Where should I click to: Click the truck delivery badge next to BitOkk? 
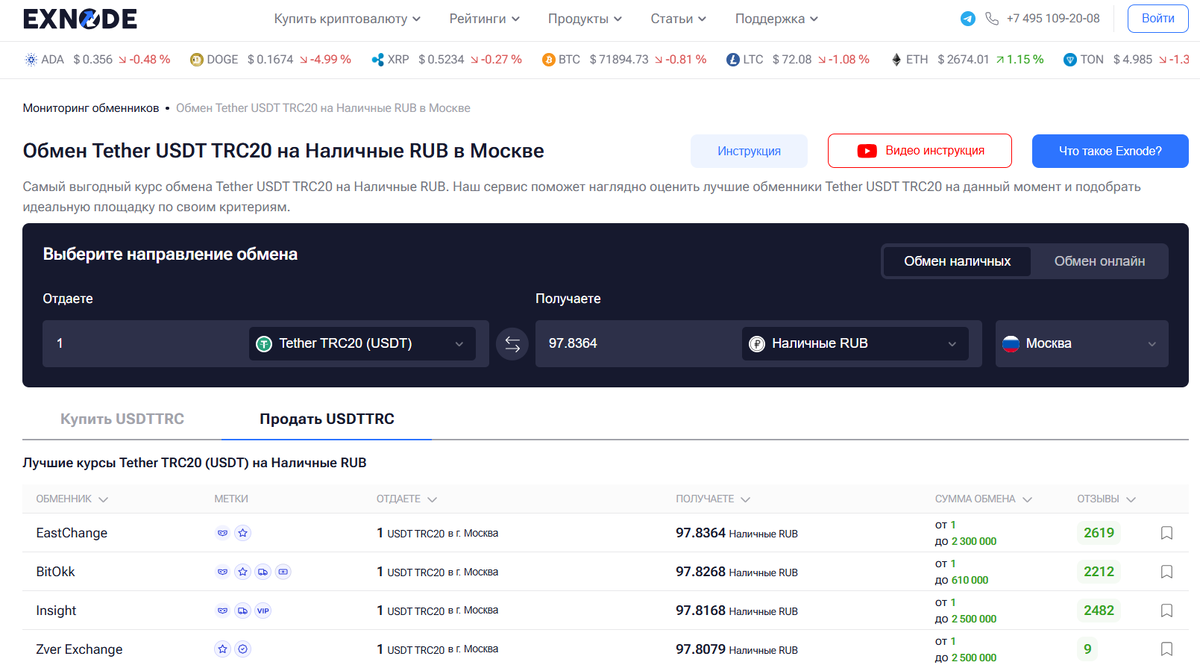point(262,571)
